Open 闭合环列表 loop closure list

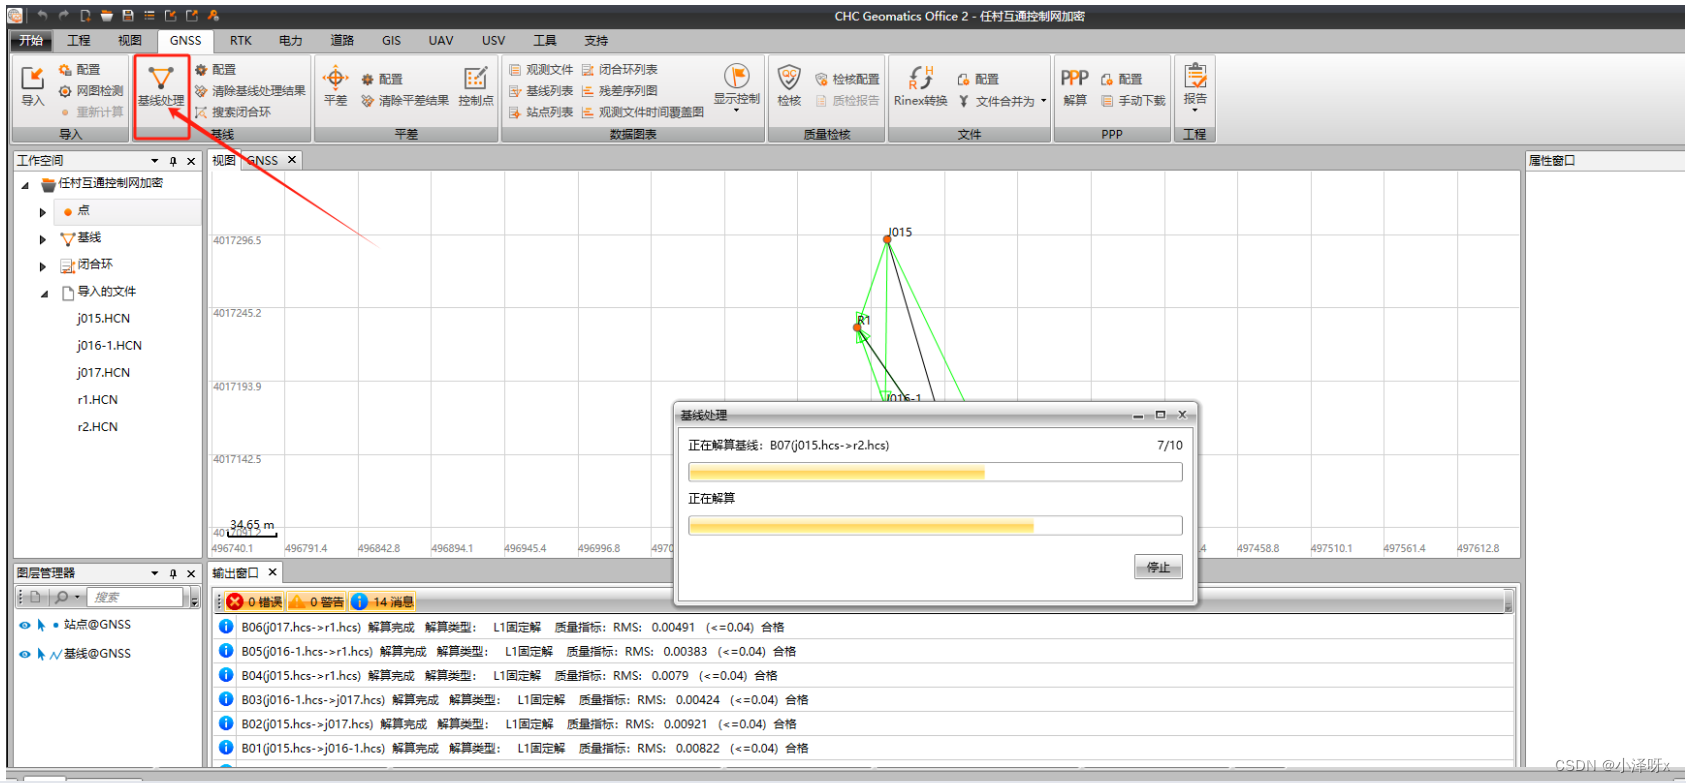click(620, 70)
